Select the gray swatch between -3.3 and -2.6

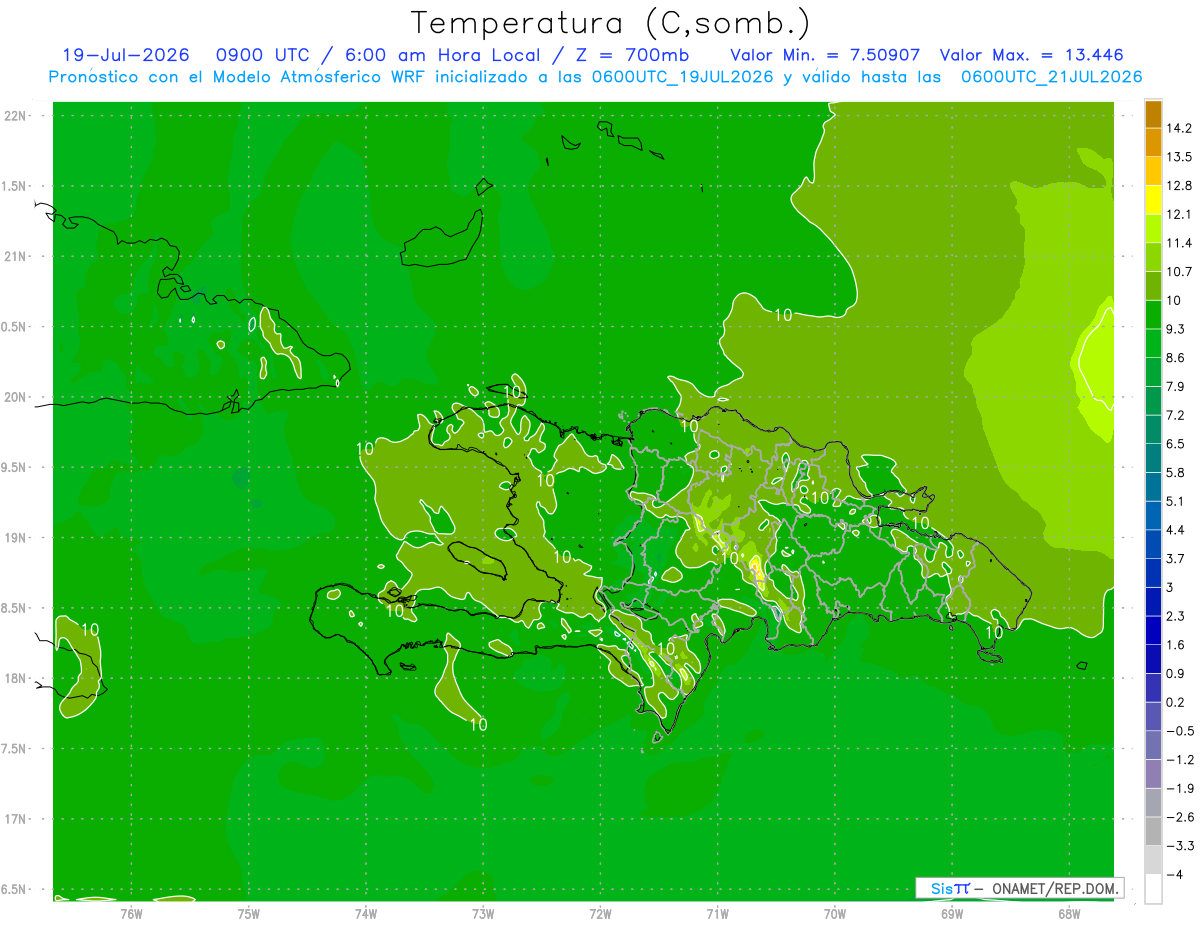point(1153,831)
